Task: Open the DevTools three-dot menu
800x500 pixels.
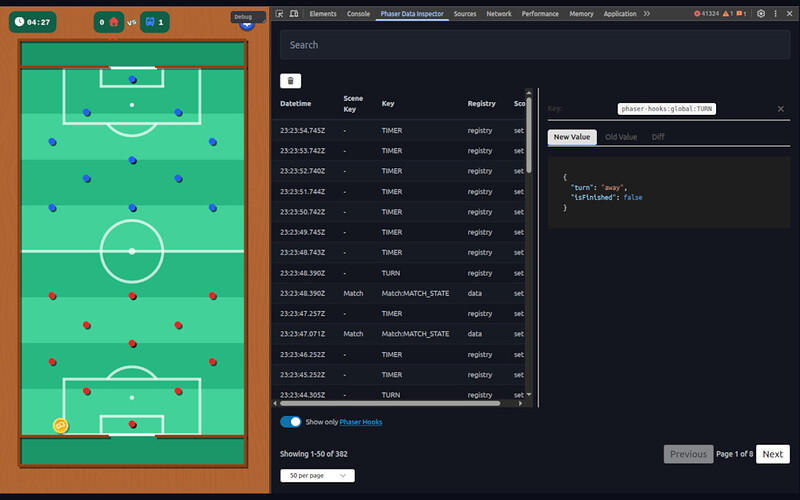Action: click(x=776, y=14)
